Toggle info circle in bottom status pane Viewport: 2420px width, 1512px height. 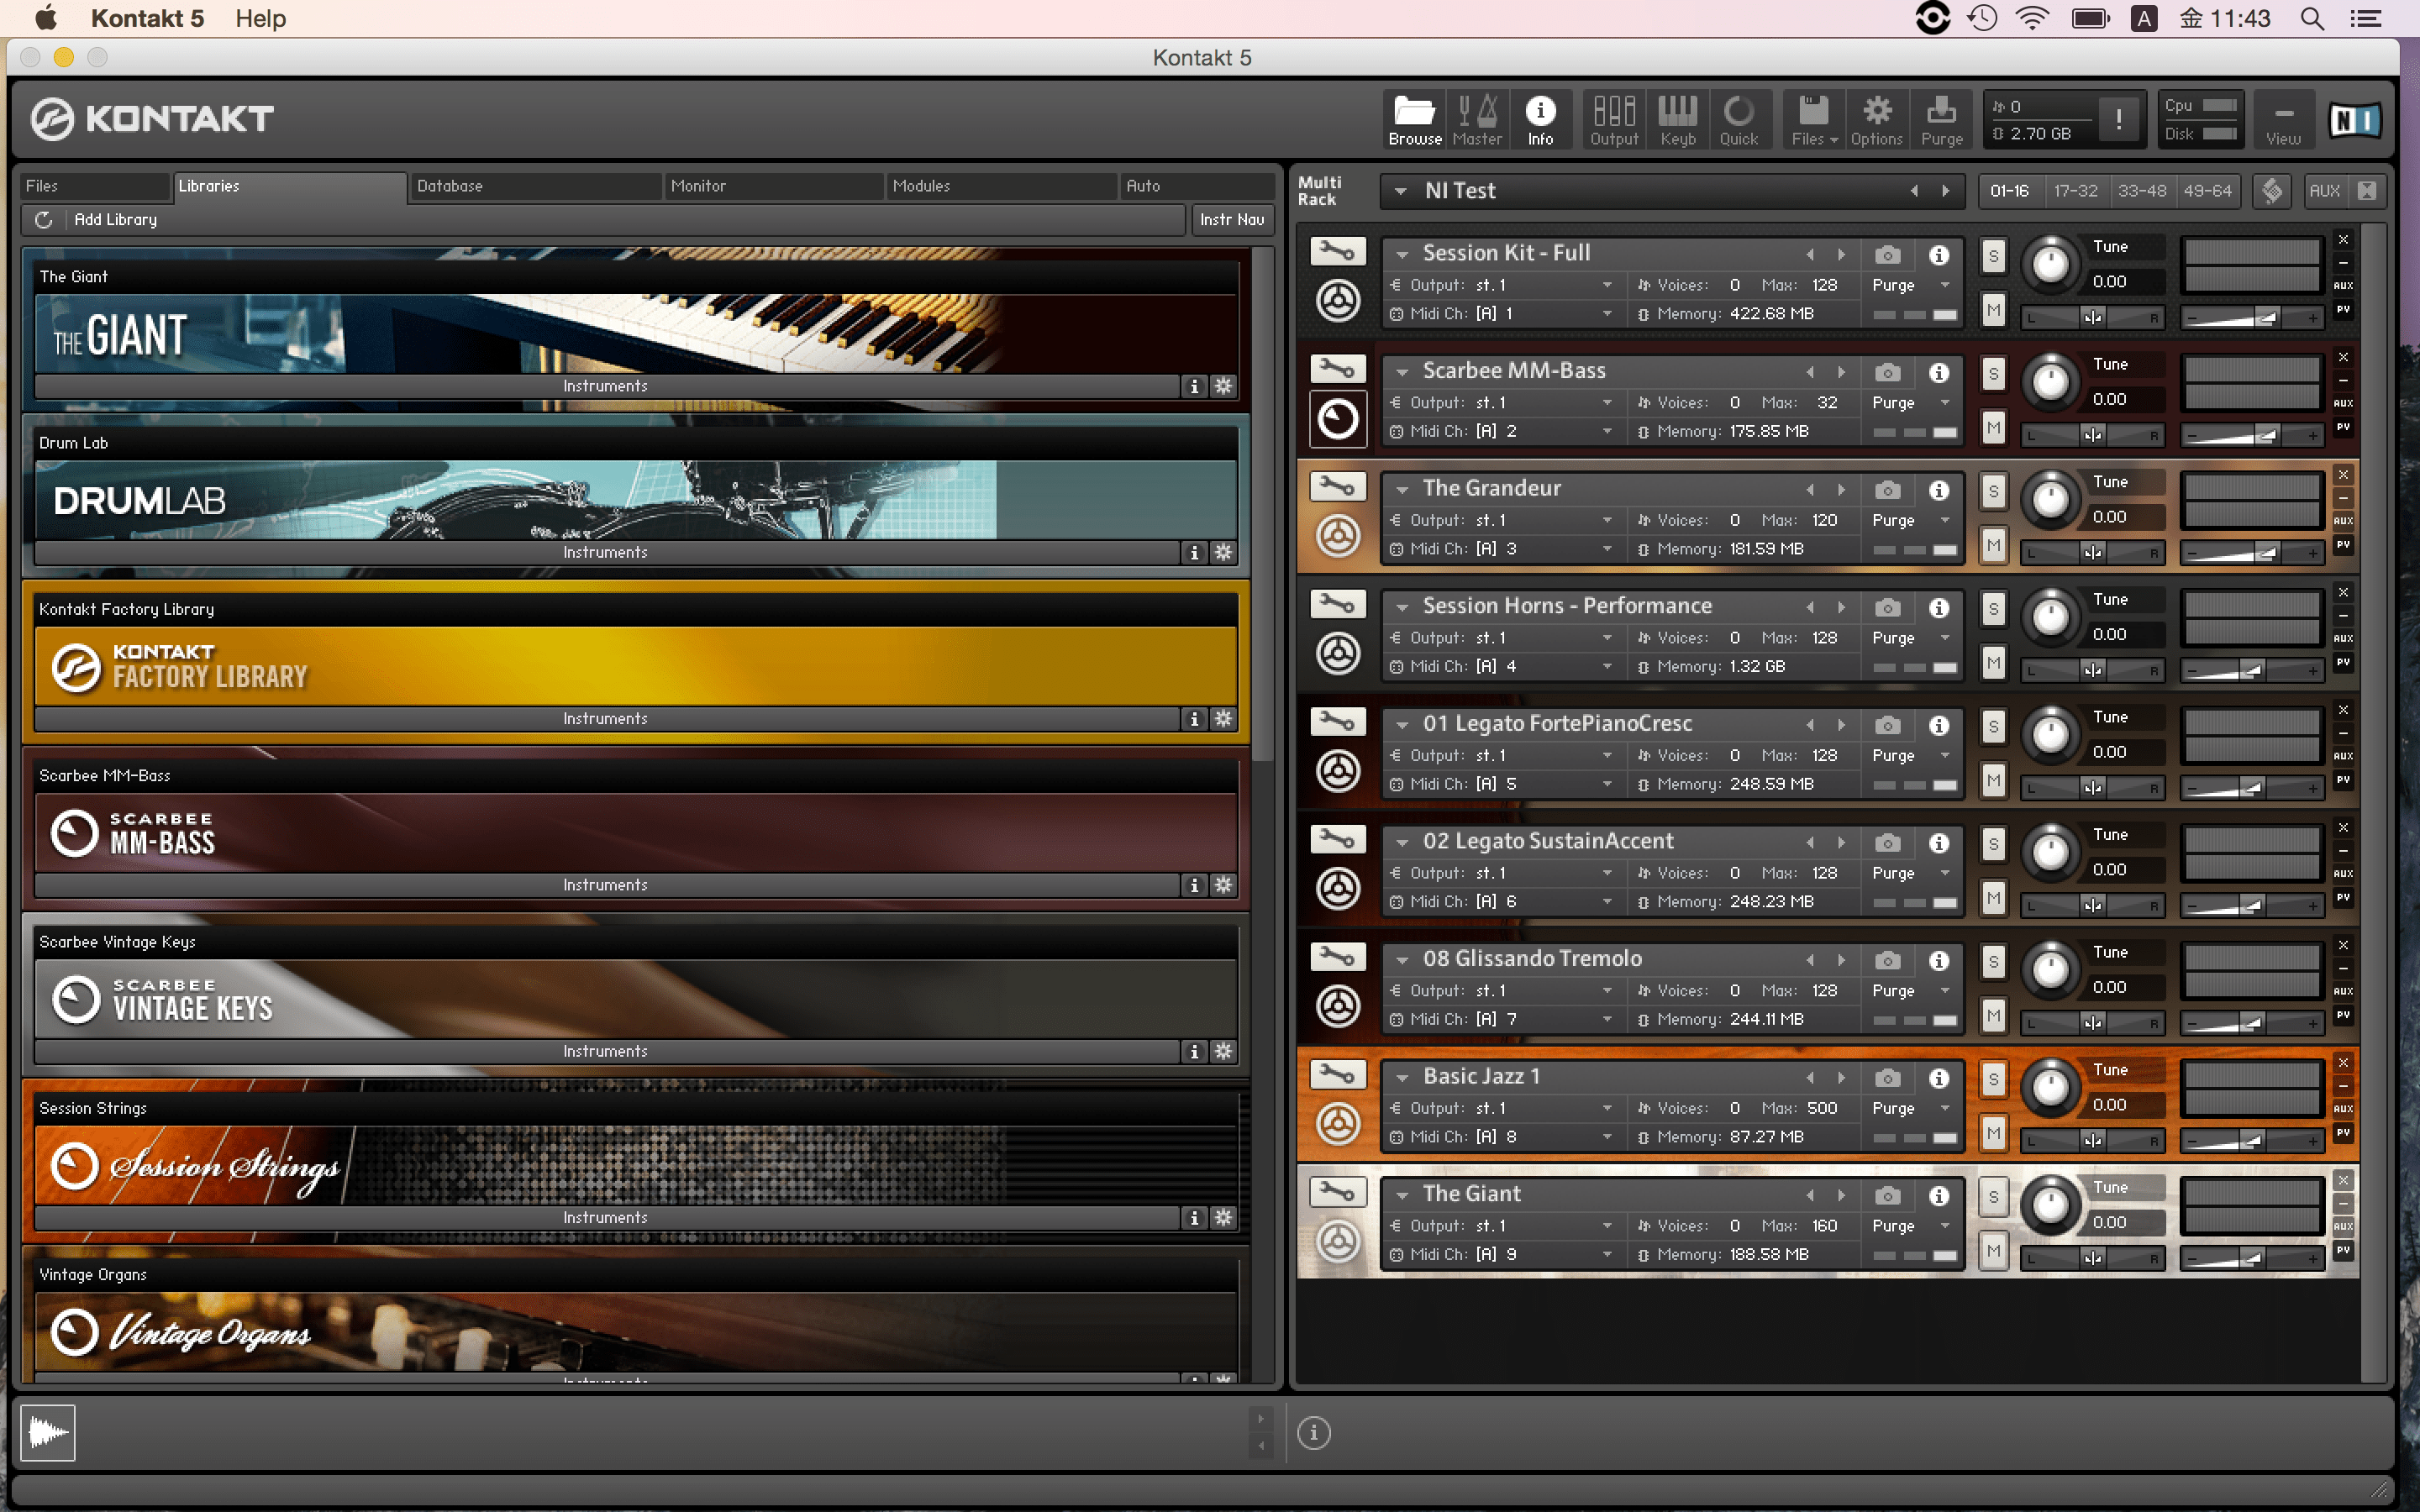coord(1313,1432)
